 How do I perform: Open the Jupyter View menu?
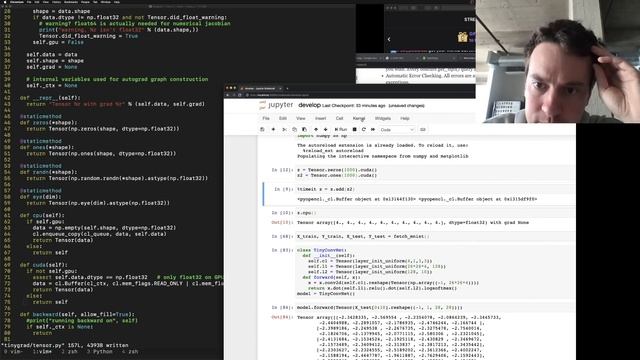(x=300, y=118)
